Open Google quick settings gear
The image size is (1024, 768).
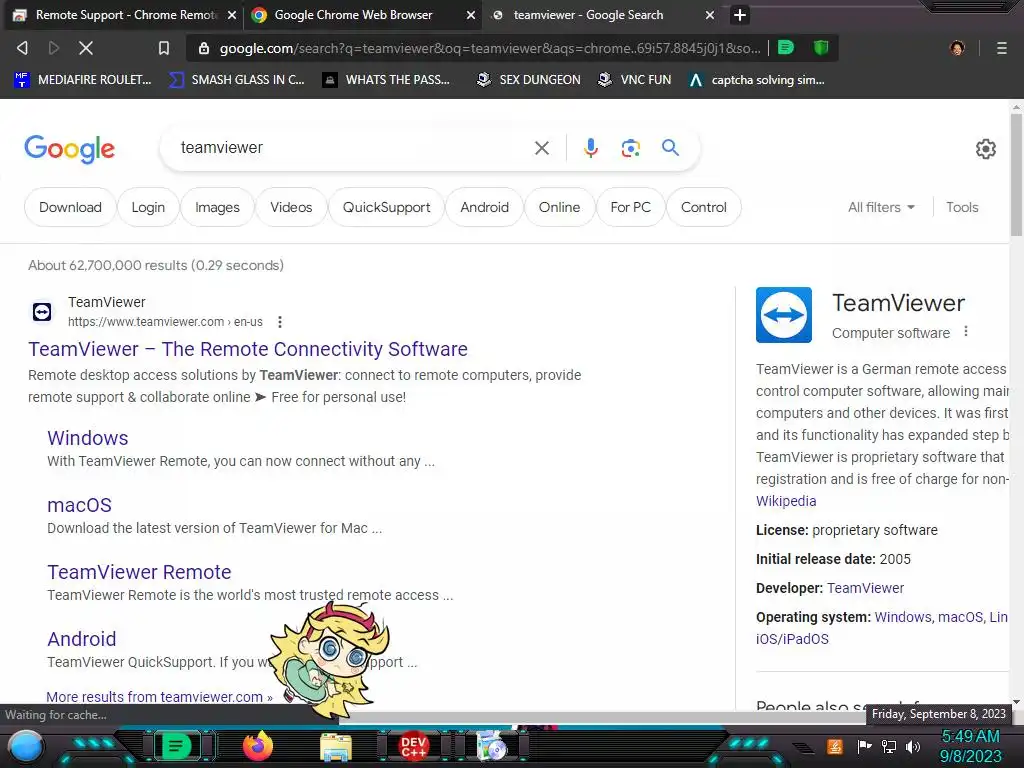pyautogui.click(x=985, y=149)
